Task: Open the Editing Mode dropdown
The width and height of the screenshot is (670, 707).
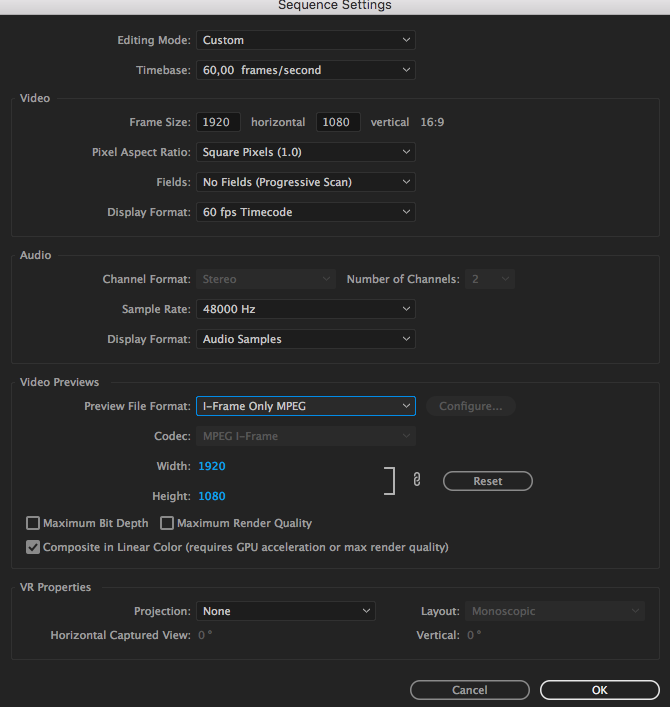Action: coord(305,40)
